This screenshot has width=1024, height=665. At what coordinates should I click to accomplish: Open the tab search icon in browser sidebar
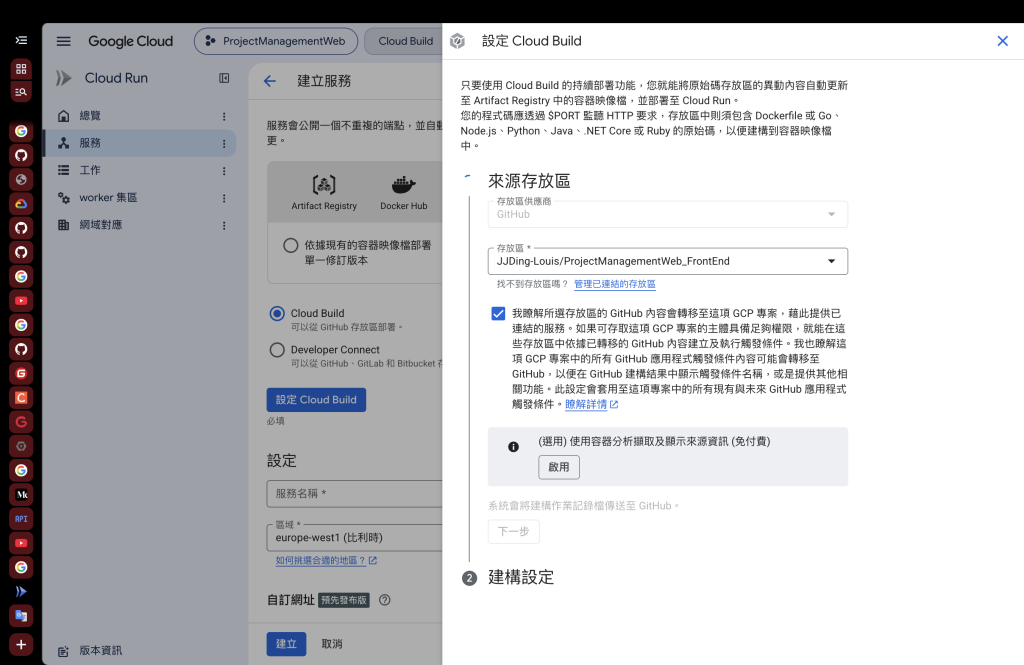coord(21,92)
